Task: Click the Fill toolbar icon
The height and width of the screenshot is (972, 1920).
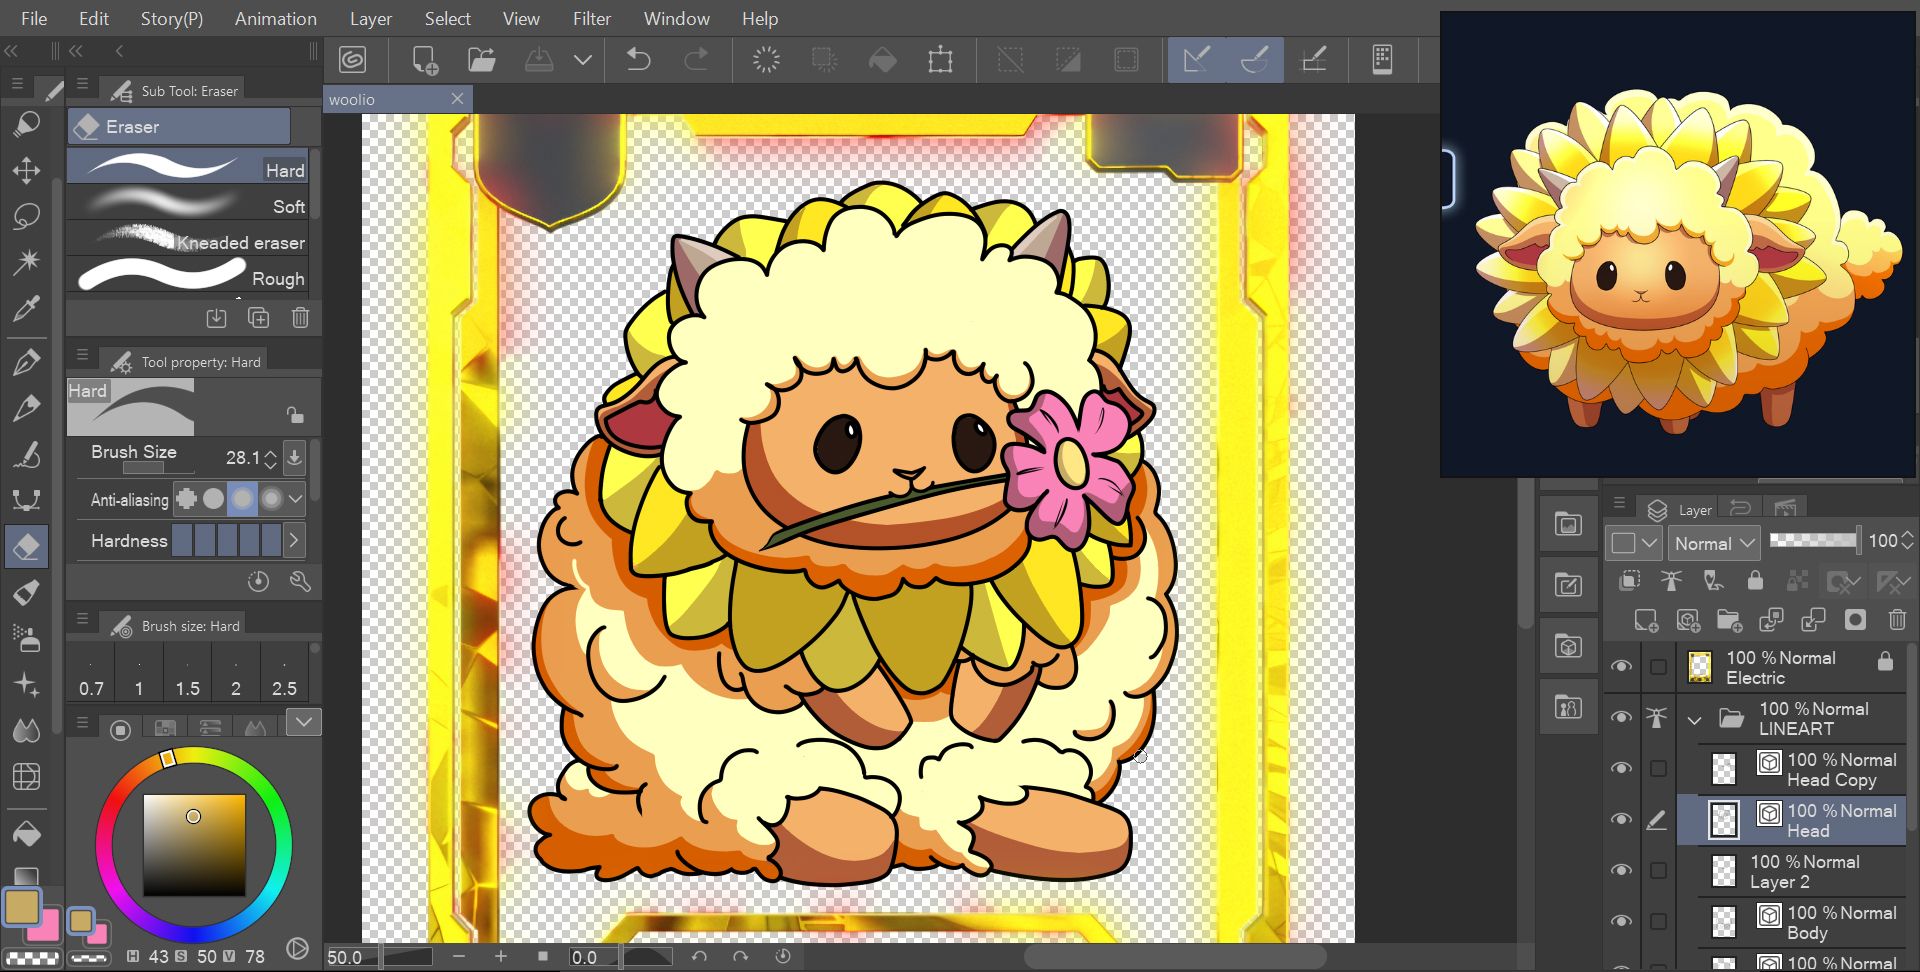Action: pos(882,60)
